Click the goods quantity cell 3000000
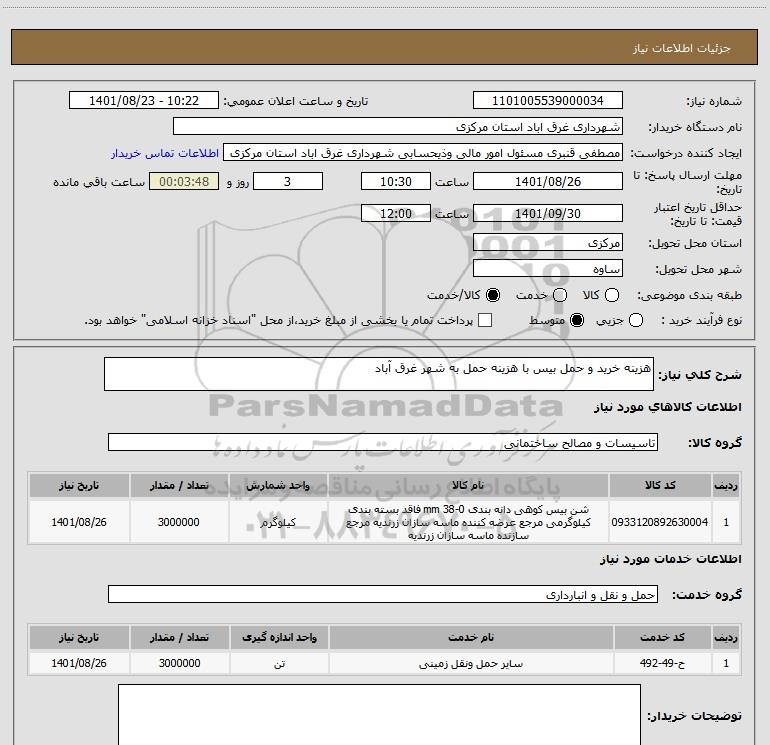This screenshot has width=770, height=745. point(179,522)
